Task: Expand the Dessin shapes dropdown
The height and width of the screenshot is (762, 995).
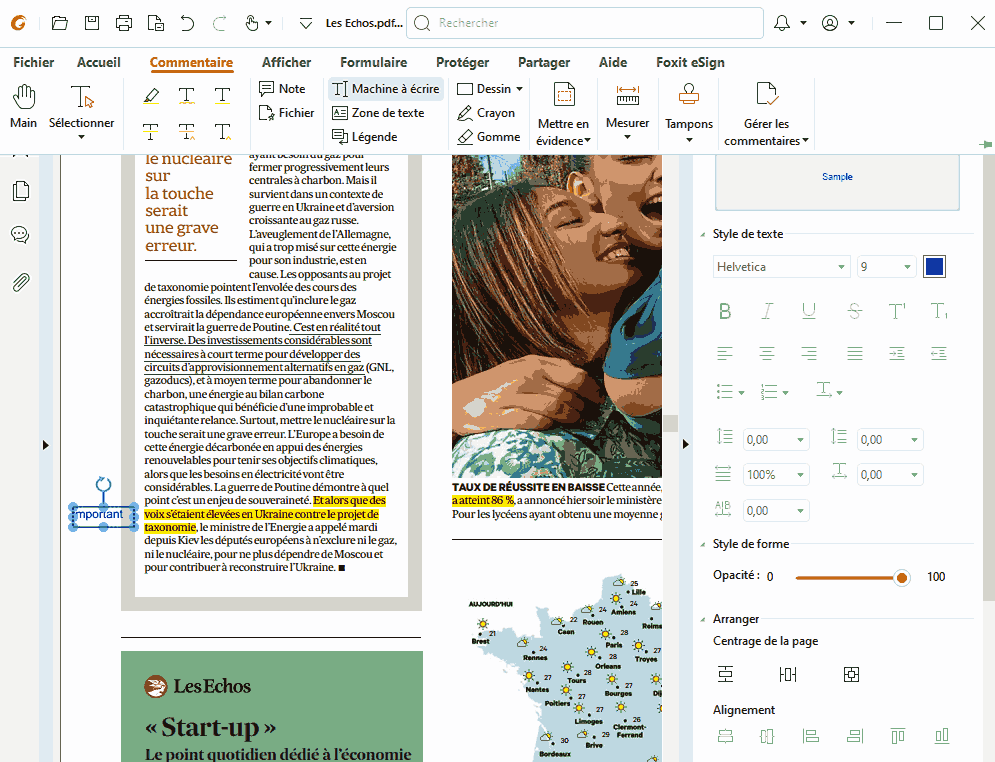Action: (x=520, y=89)
